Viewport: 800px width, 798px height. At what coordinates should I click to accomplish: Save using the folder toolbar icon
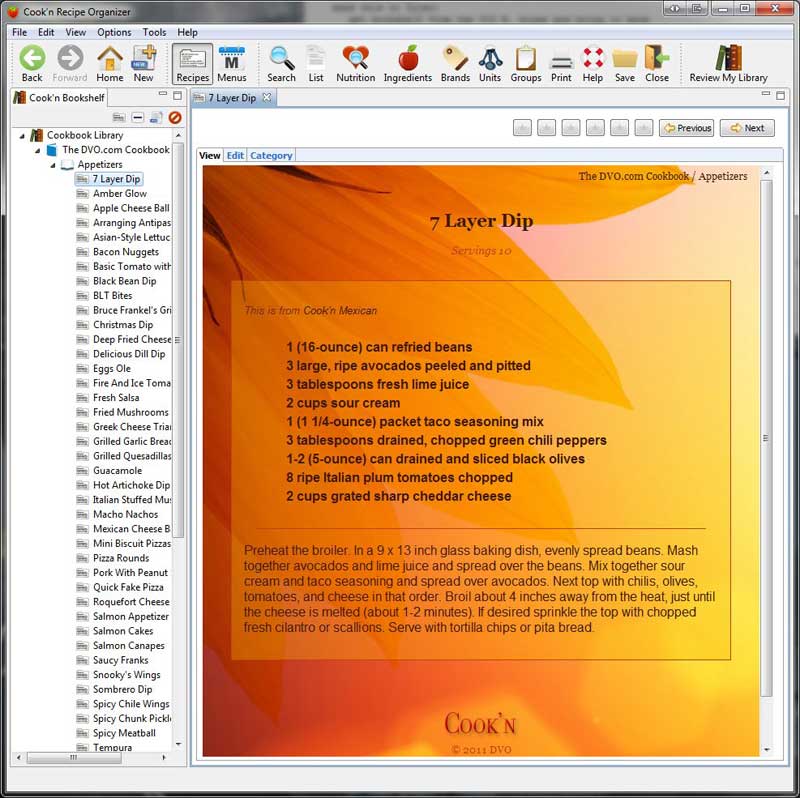[x=625, y=64]
